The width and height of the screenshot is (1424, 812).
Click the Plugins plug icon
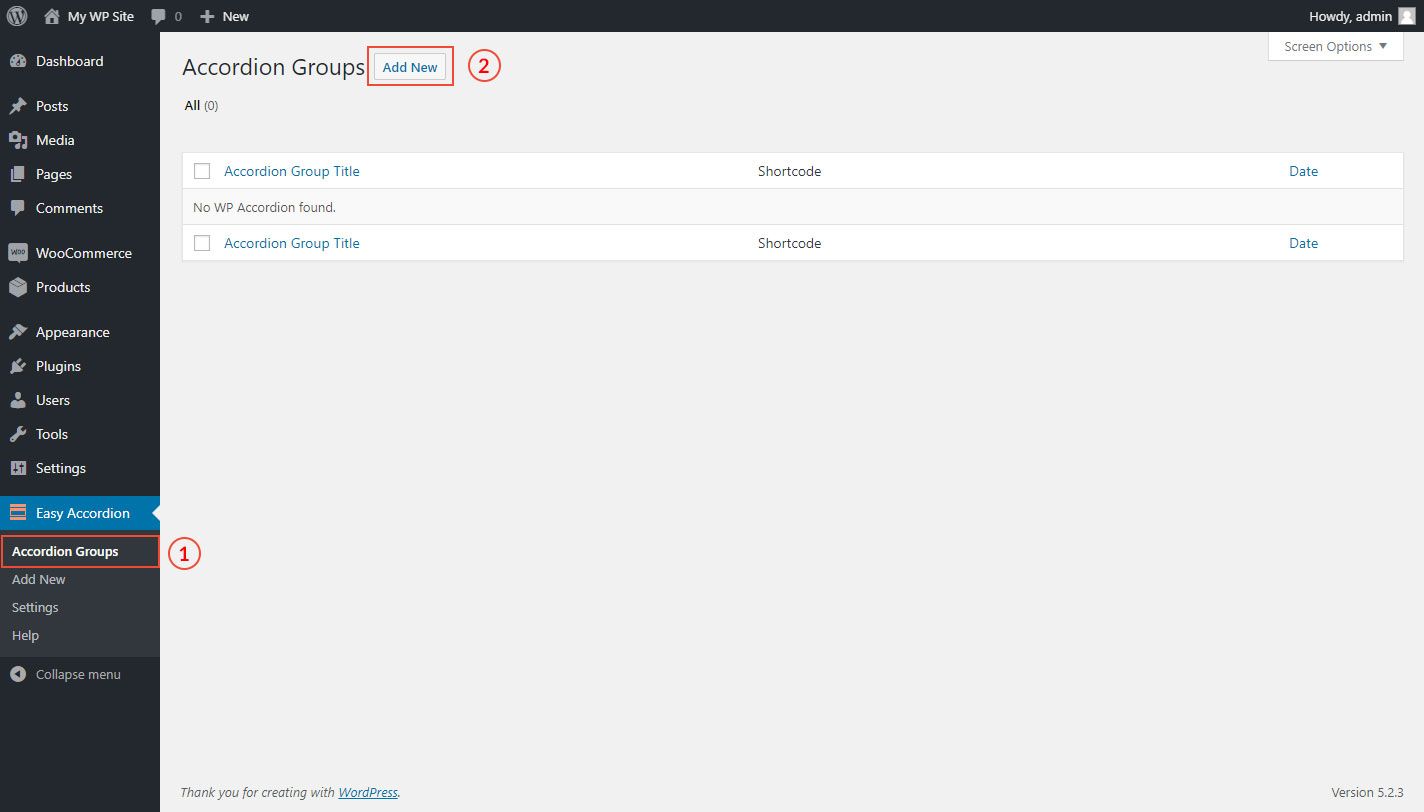(x=17, y=366)
